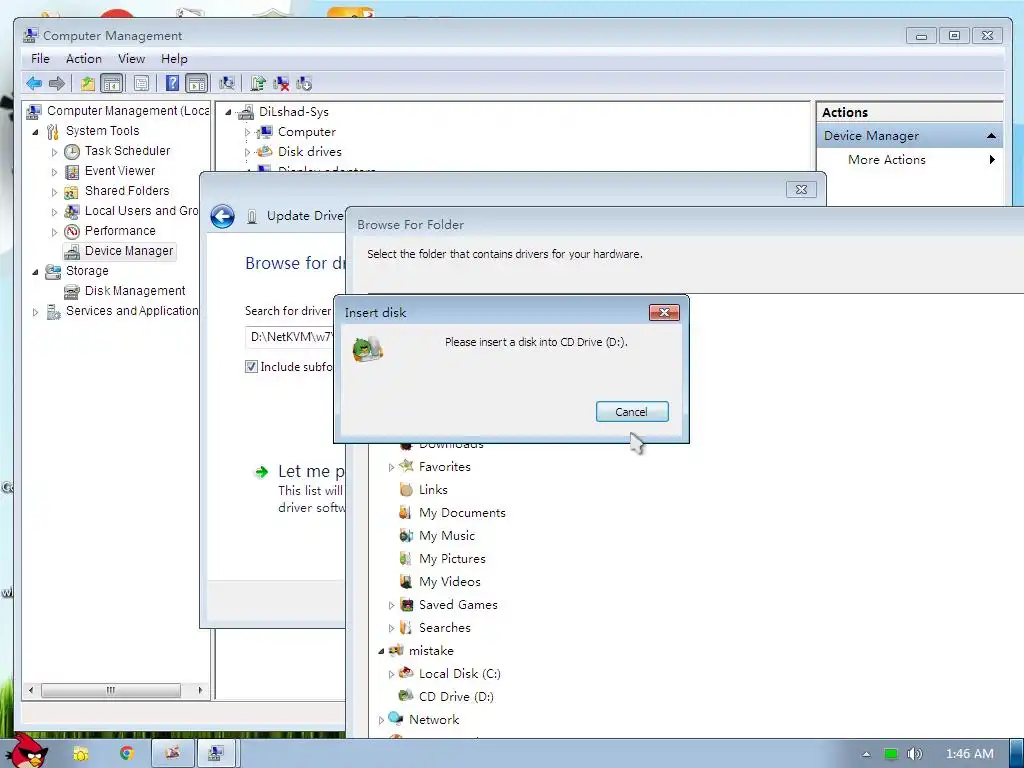Open the Start button on the taskbar
1024x768 pixels.
pos(29,752)
